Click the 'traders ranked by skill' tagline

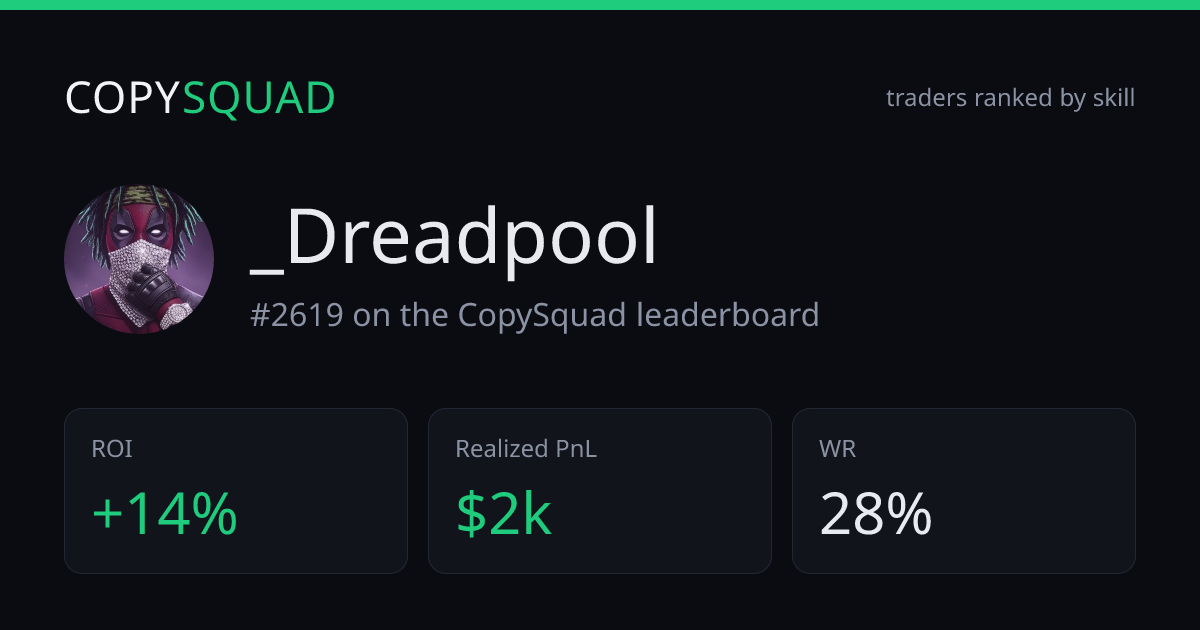[x=1010, y=98]
